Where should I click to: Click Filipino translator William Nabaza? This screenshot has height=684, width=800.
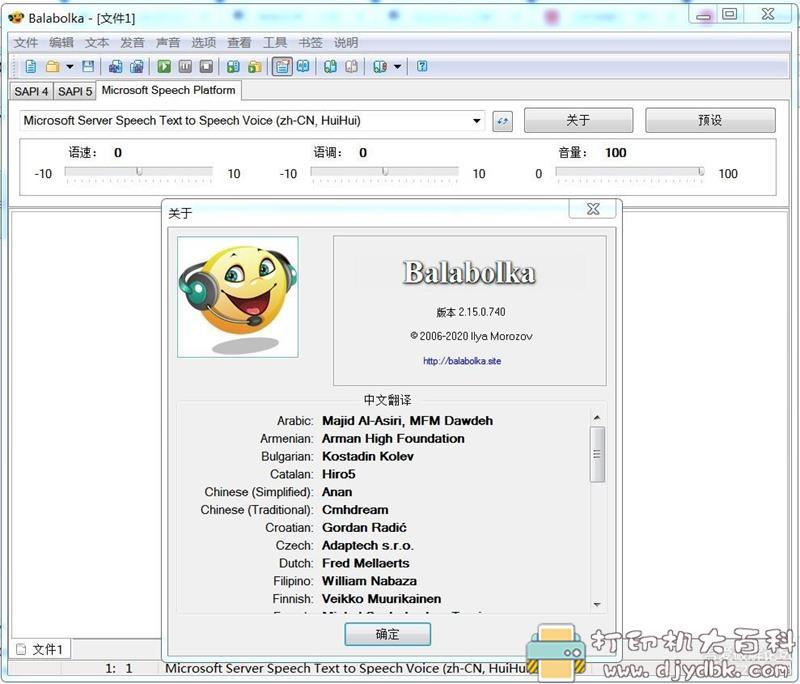click(369, 581)
